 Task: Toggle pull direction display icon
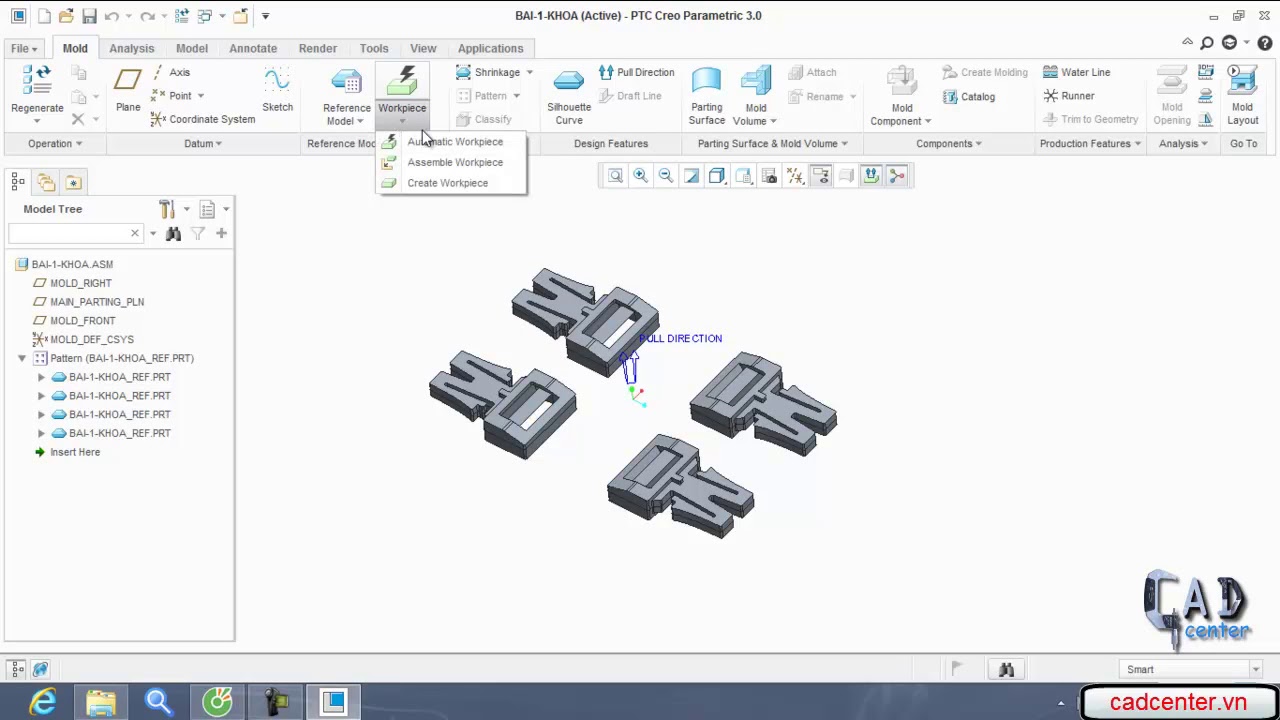pyautogui.click(x=871, y=176)
